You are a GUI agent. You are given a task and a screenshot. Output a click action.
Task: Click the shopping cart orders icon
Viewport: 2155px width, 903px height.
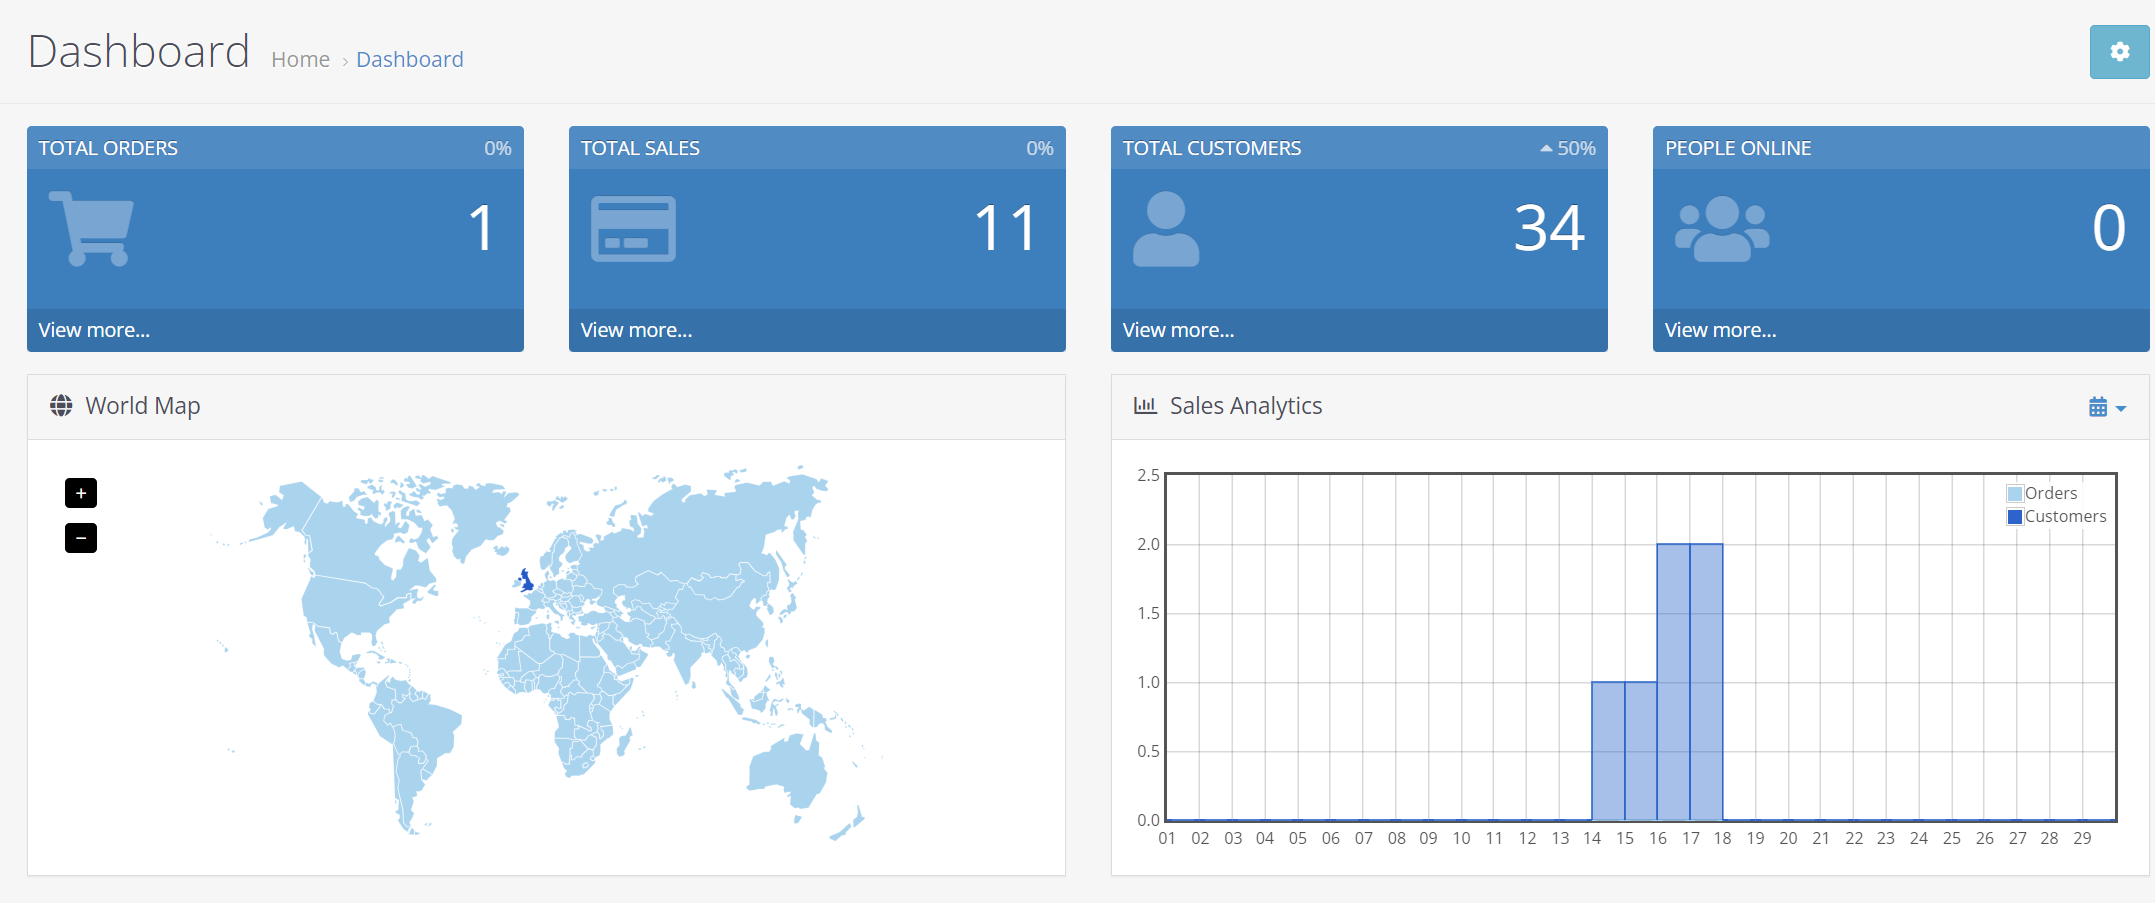pos(91,228)
